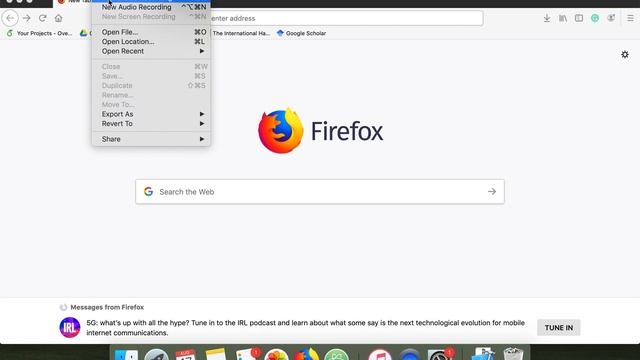640x360 pixels.
Task: Open new tab page settings gear
Action: pyautogui.click(x=625, y=54)
